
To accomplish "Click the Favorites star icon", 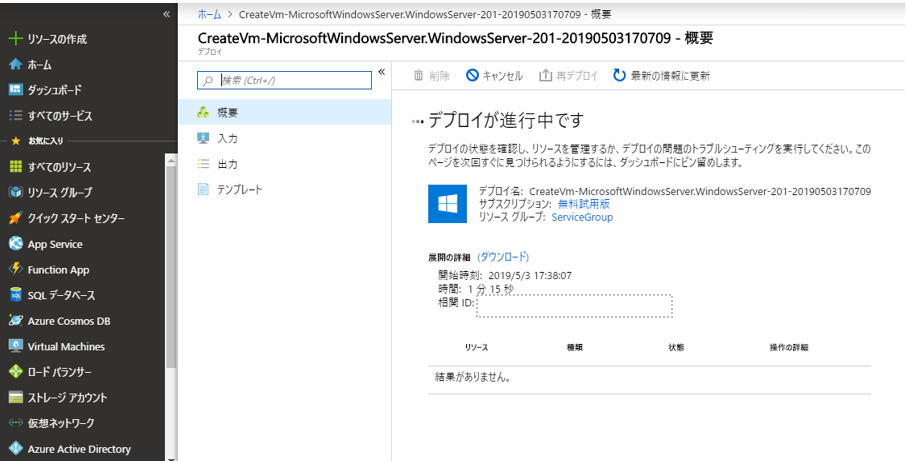I will [16, 141].
